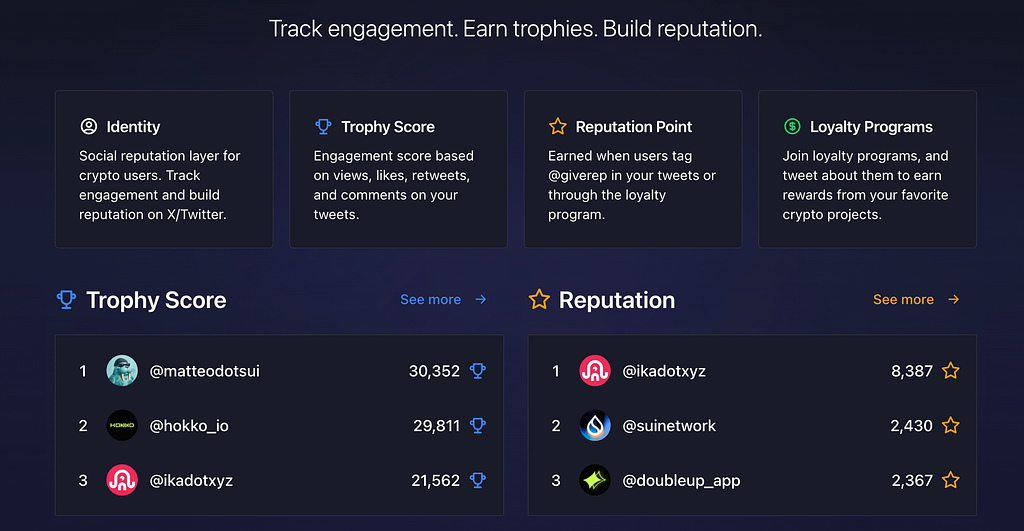Image resolution: width=1024 pixels, height=531 pixels.
Task: Click the Identity person icon
Action: [x=89, y=126]
